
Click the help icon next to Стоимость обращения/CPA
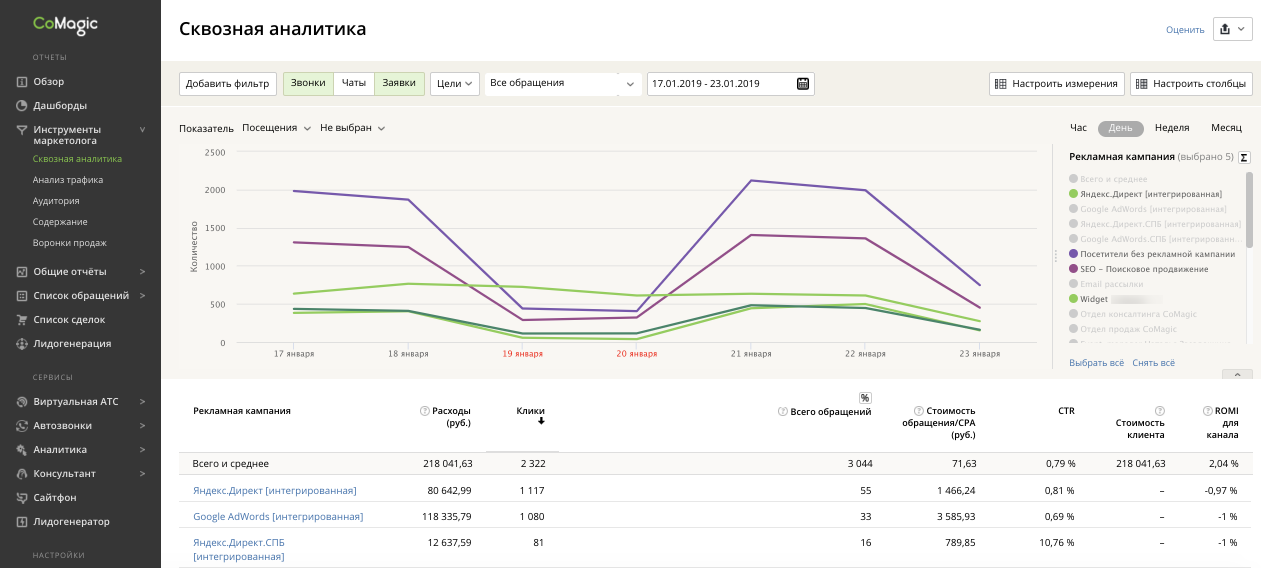919,411
